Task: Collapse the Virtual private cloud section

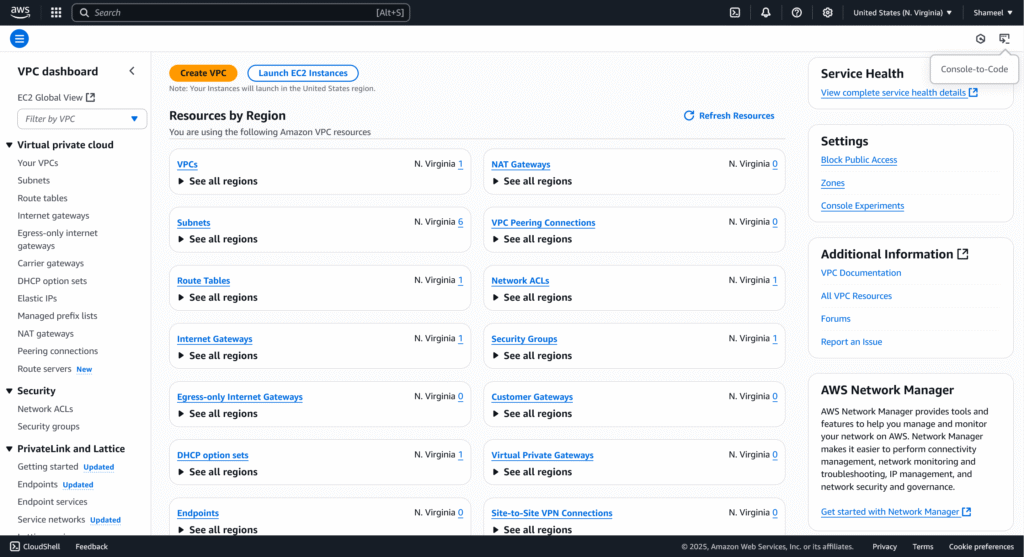Action: 9,145
